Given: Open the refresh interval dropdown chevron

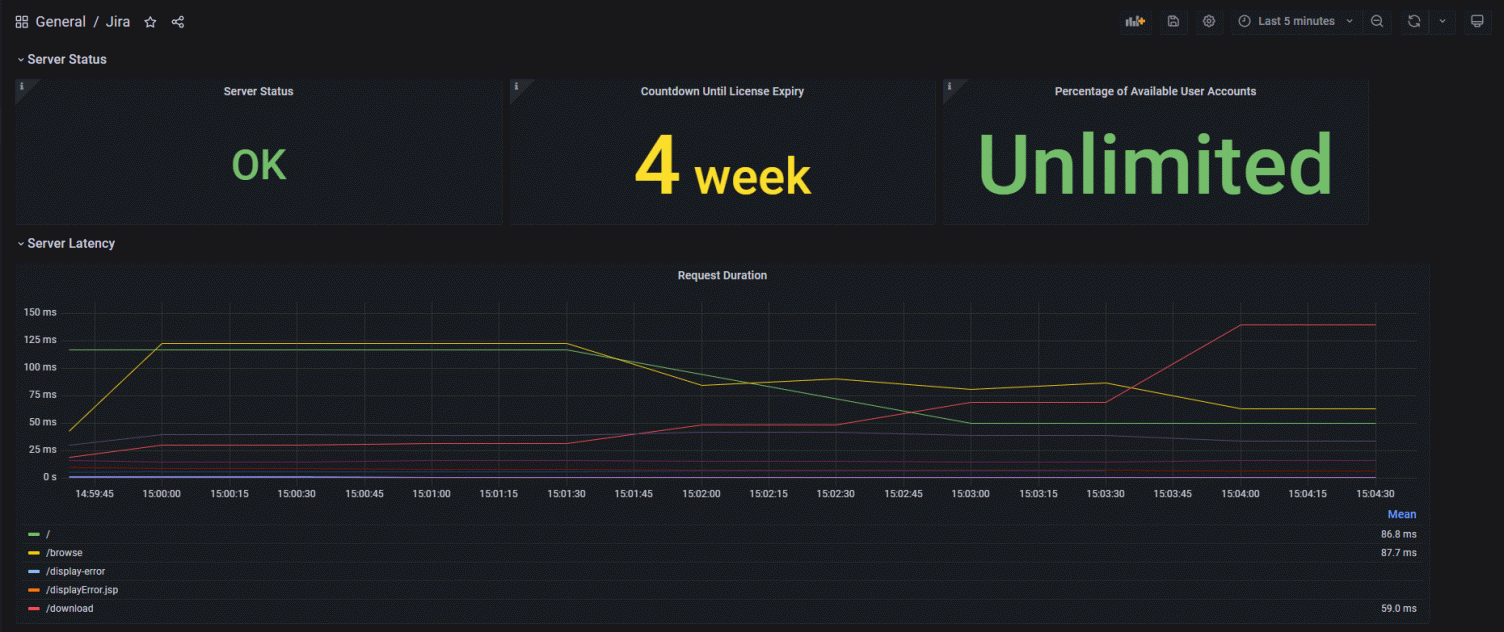Looking at the screenshot, I should pos(1441,21).
